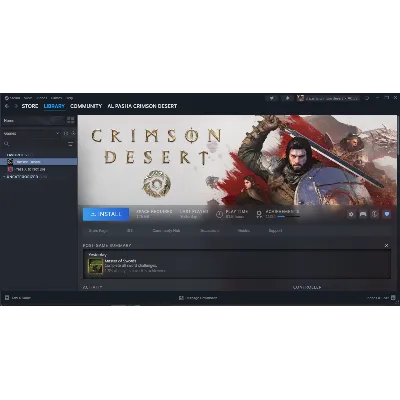
Task: Open the achievements trophy icon
Action: [x=259, y=214]
